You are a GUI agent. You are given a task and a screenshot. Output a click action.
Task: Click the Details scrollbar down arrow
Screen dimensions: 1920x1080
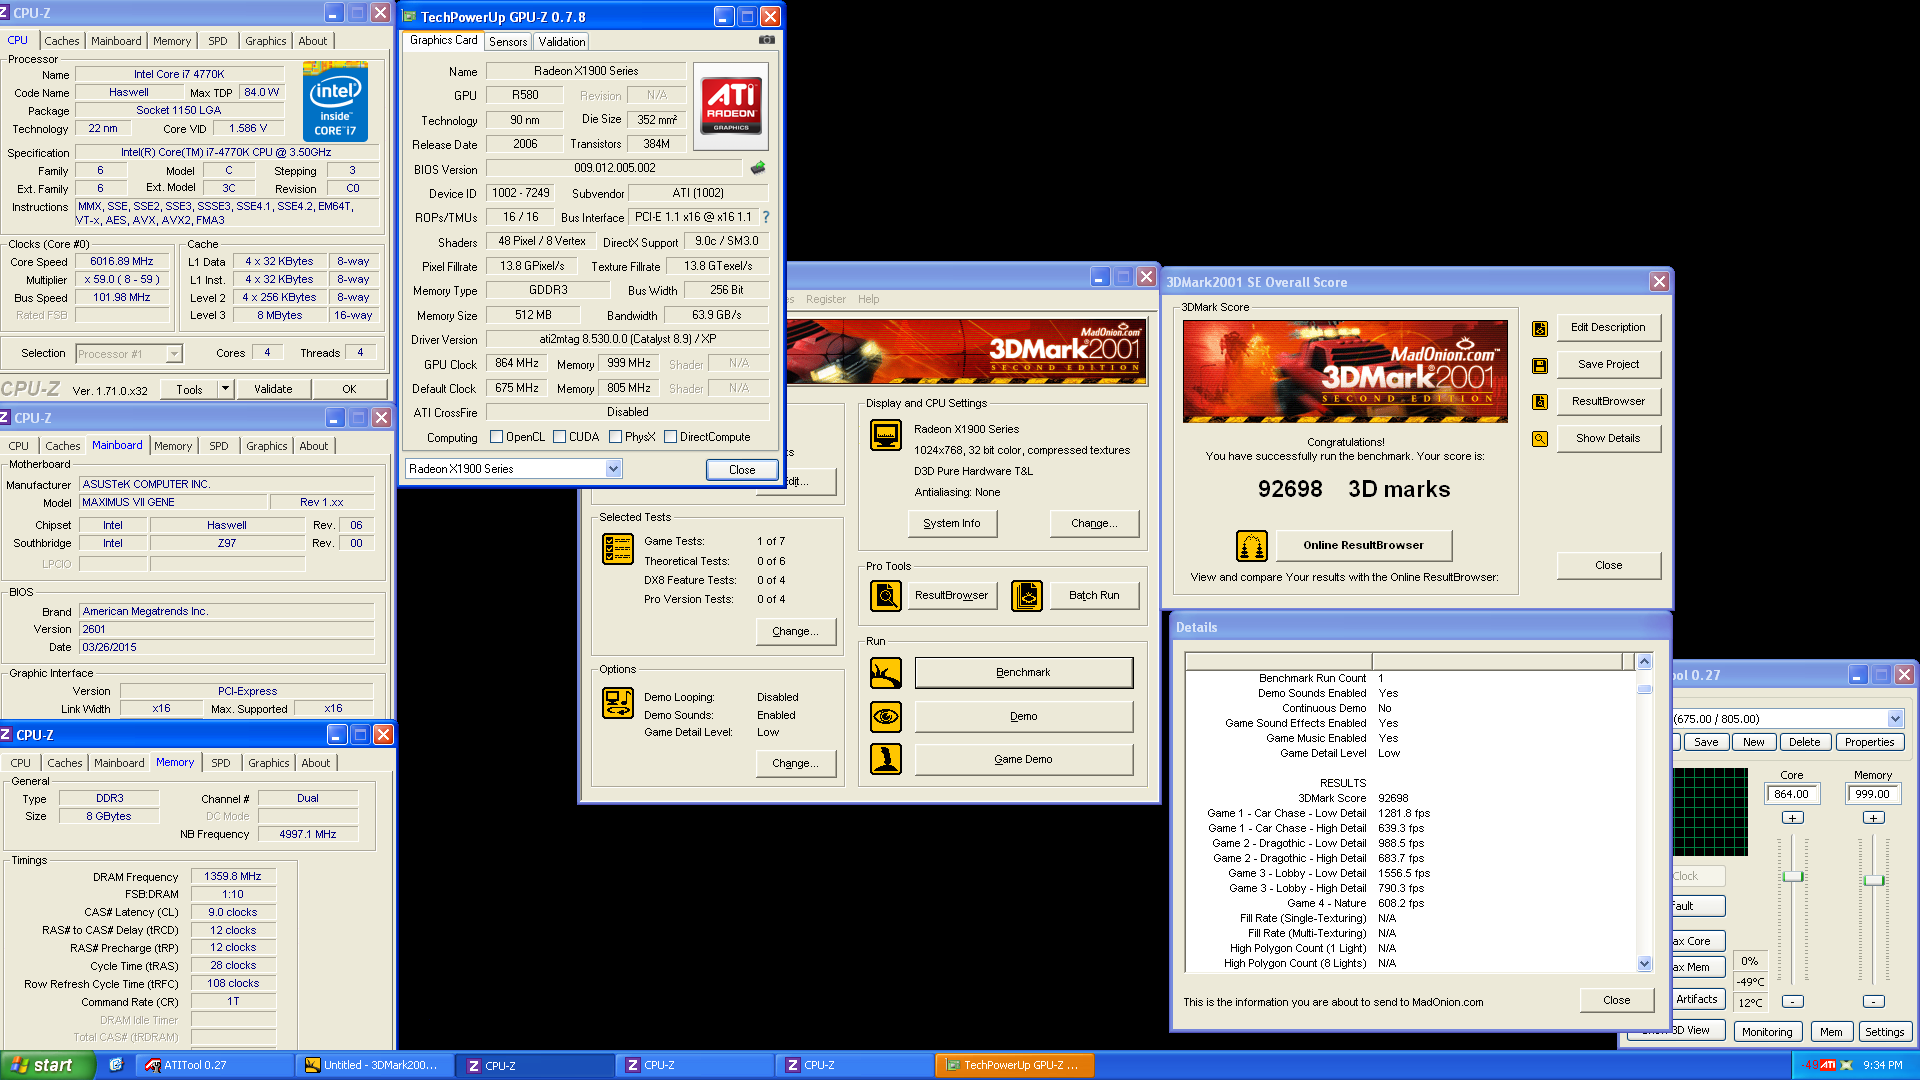click(1644, 964)
